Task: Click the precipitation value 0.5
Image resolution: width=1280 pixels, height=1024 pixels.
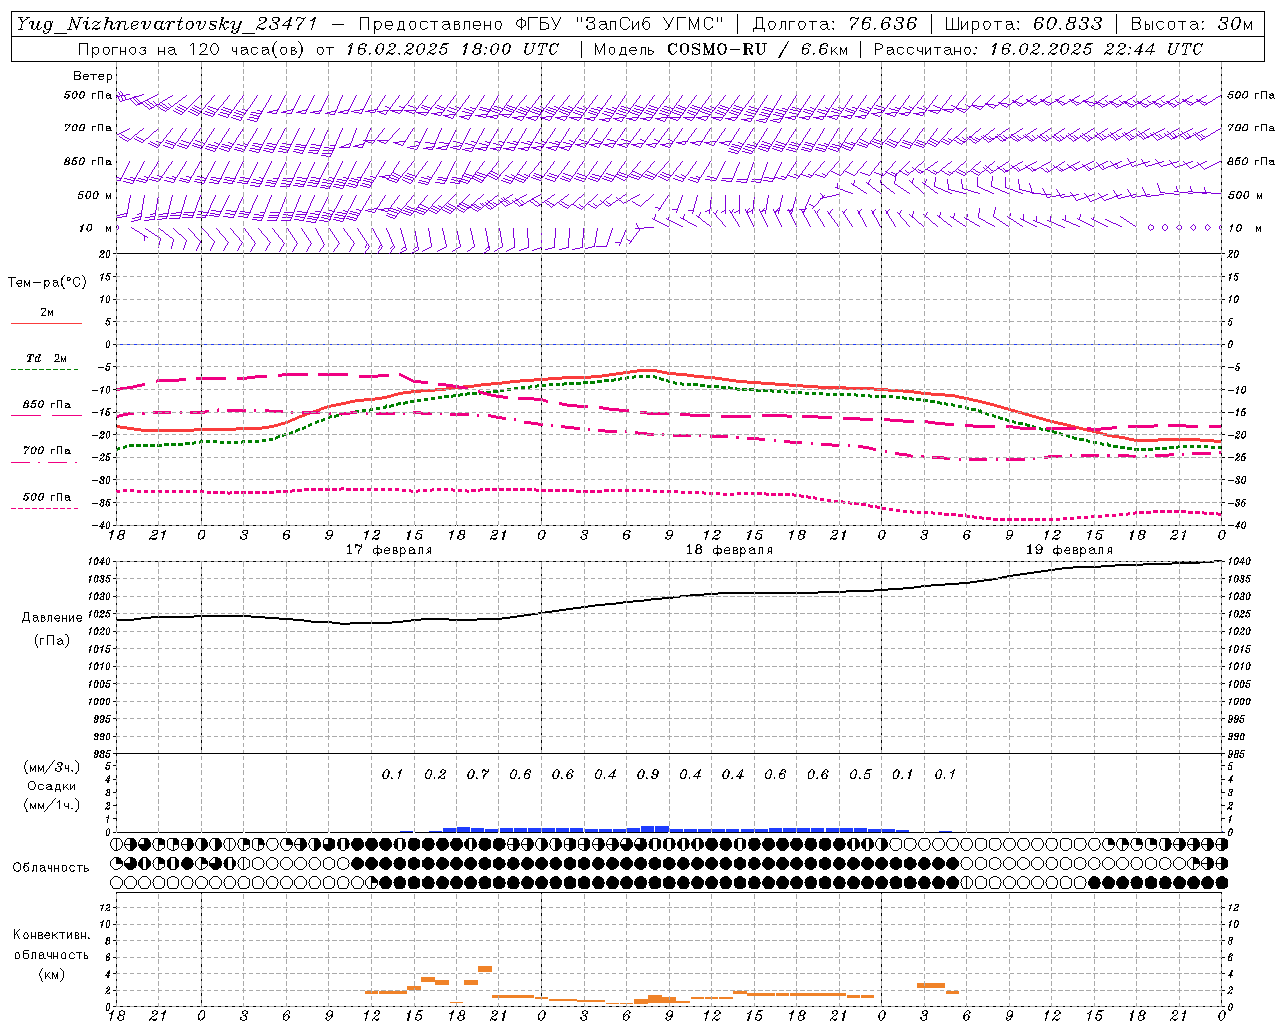Action: click(860, 775)
